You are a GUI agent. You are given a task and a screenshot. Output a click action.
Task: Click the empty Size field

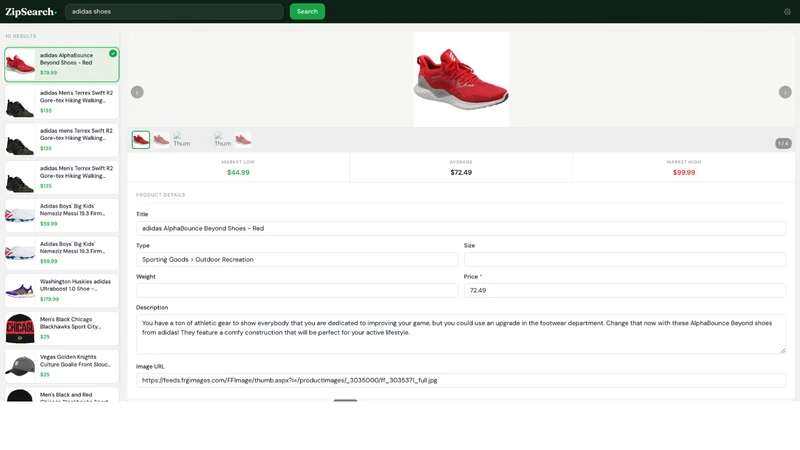coord(624,260)
